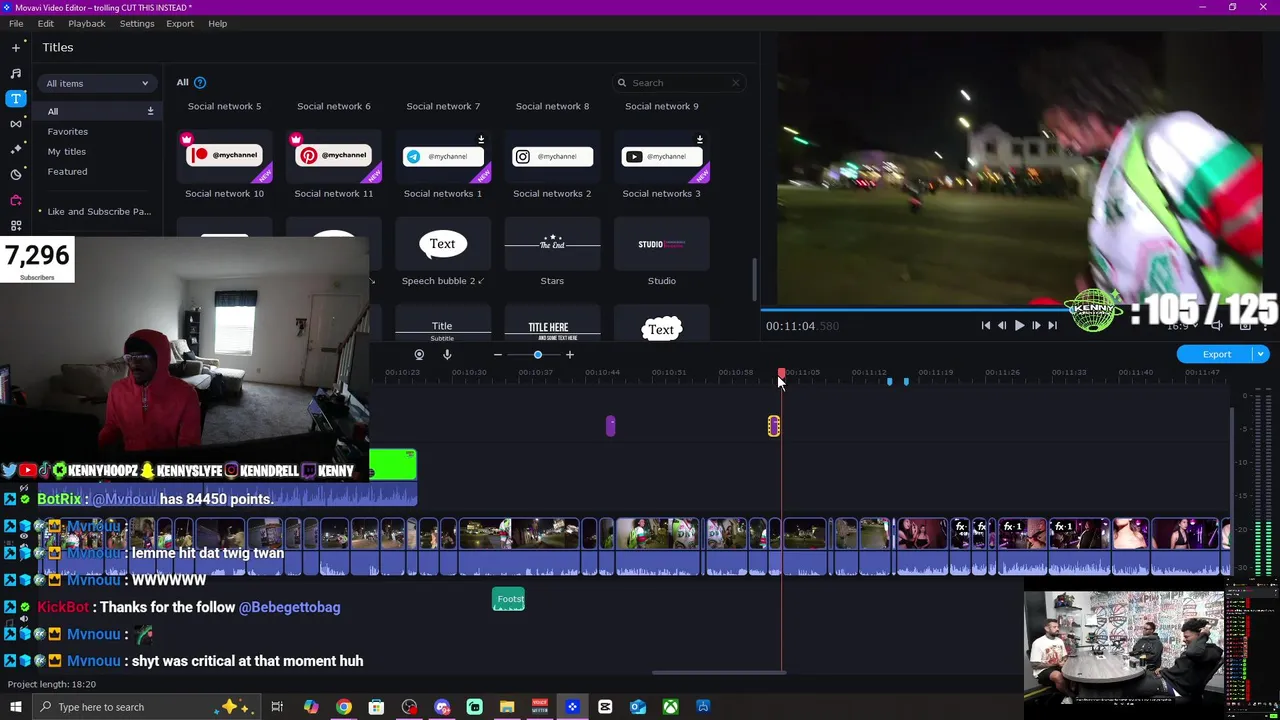
Task: Open the Edit menu
Action: 46,23
